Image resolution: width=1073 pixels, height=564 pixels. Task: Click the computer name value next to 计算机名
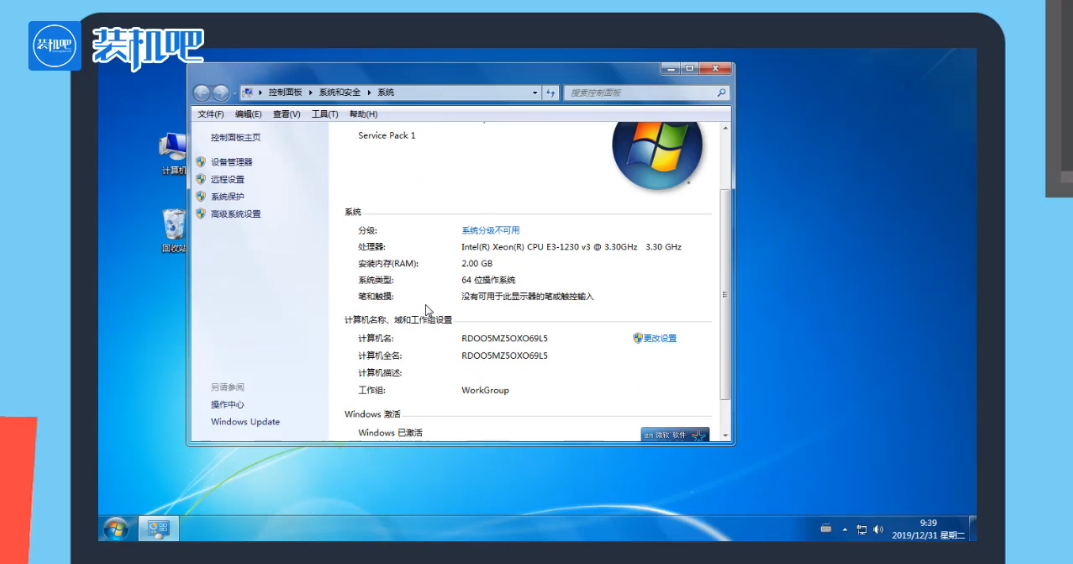(504, 338)
